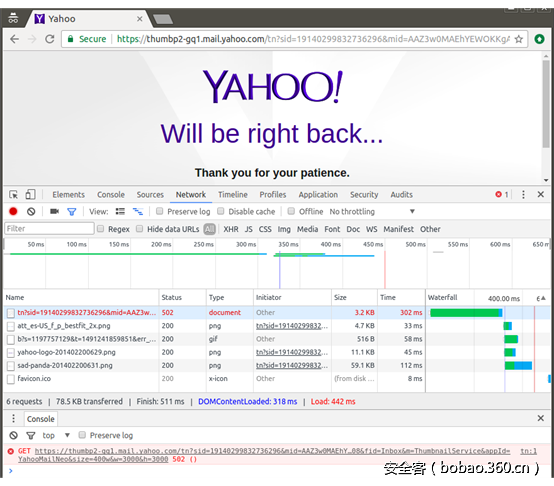Open the Console tab in DevTools

pos(111,195)
